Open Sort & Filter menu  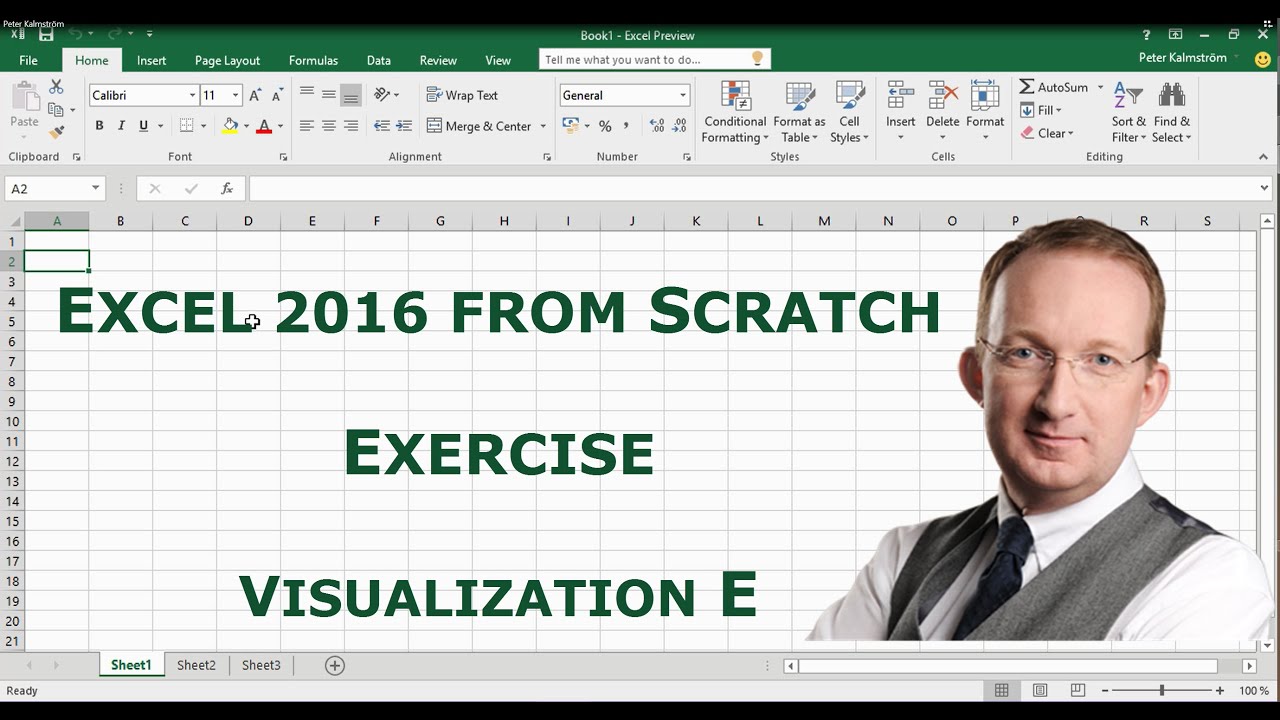click(1129, 112)
